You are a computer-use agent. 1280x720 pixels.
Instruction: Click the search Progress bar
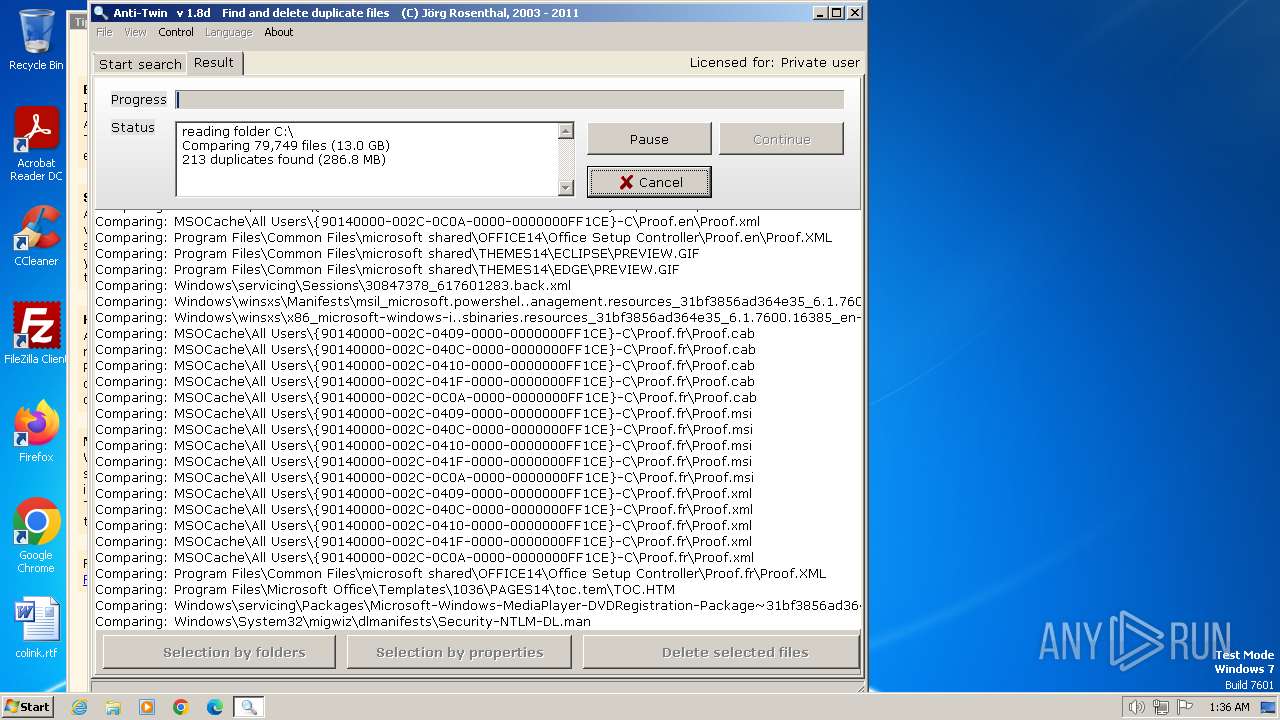(x=509, y=99)
